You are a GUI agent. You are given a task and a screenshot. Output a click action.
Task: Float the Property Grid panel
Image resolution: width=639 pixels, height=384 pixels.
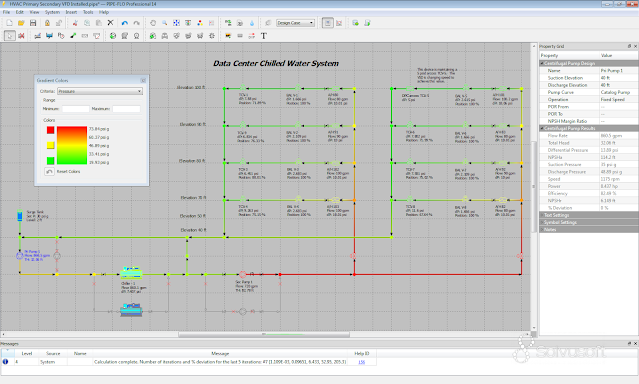point(629,46)
